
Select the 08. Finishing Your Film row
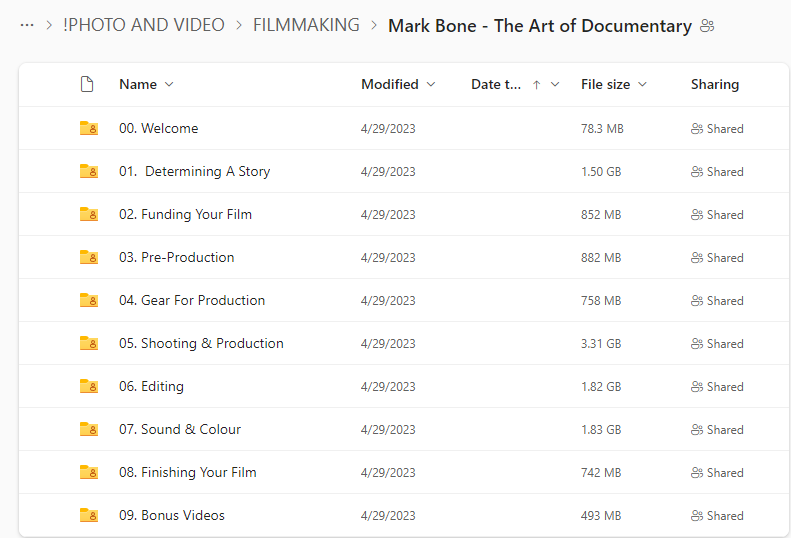(x=404, y=472)
